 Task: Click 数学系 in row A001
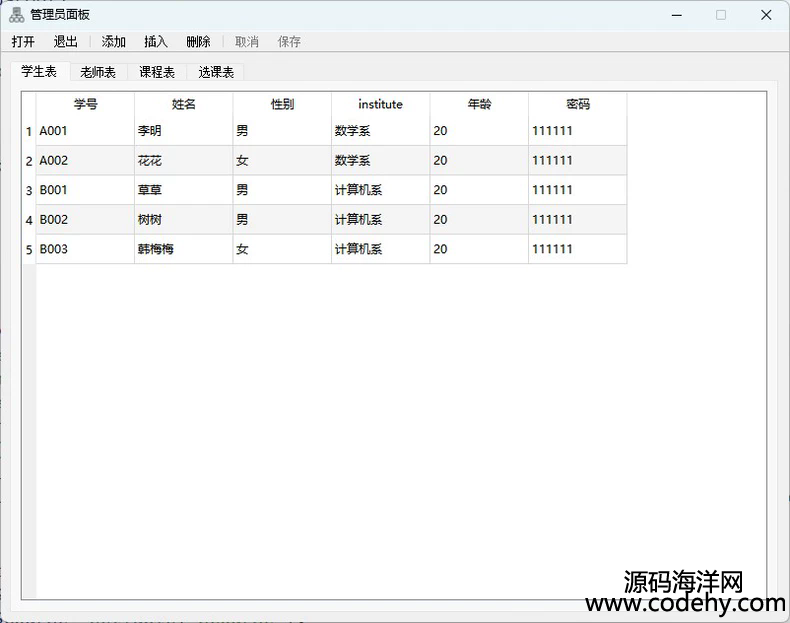click(380, 131)
